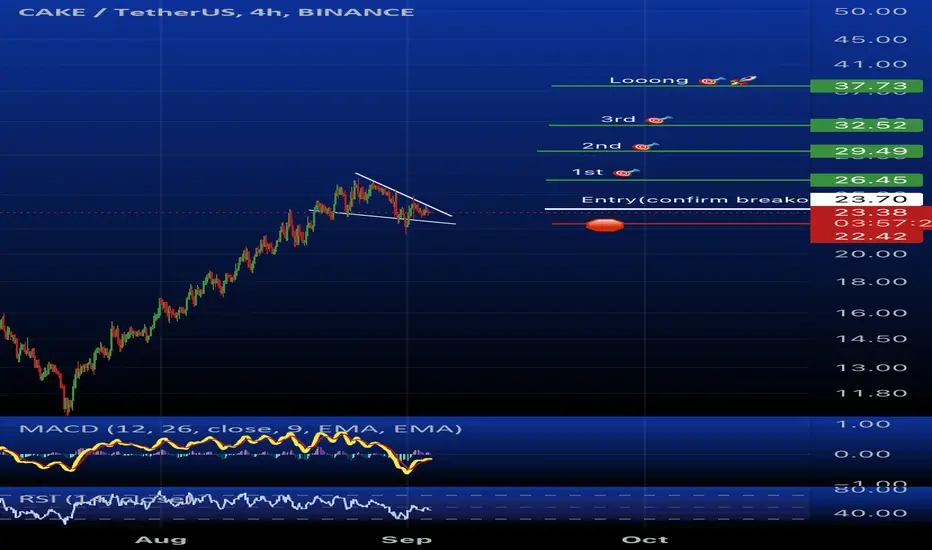Select the 26.45 green price label
Image resolution: width=932 pixels, height=550 pixels.
tap(867, 180)
